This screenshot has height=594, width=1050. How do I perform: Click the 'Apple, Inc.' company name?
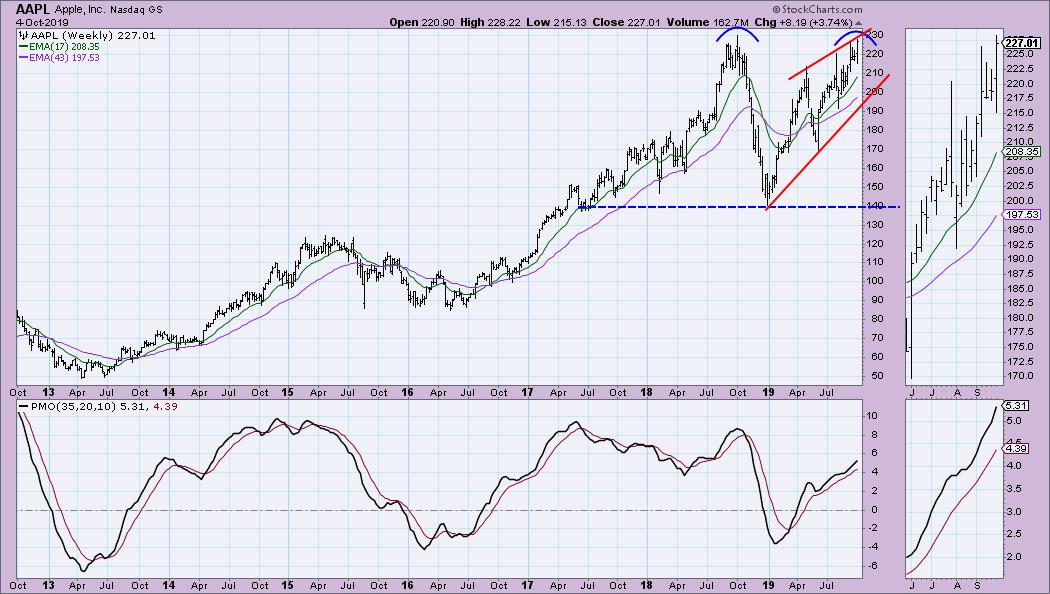(79, 10)
